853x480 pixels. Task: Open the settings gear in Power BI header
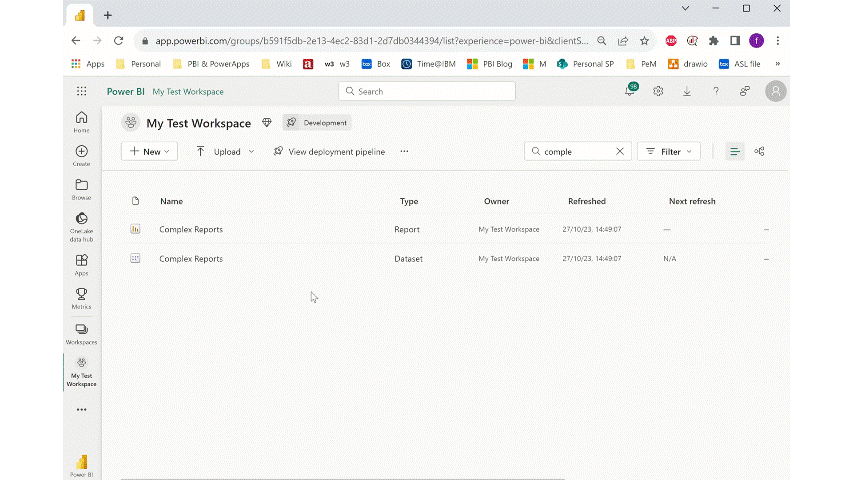coord(658,91)
